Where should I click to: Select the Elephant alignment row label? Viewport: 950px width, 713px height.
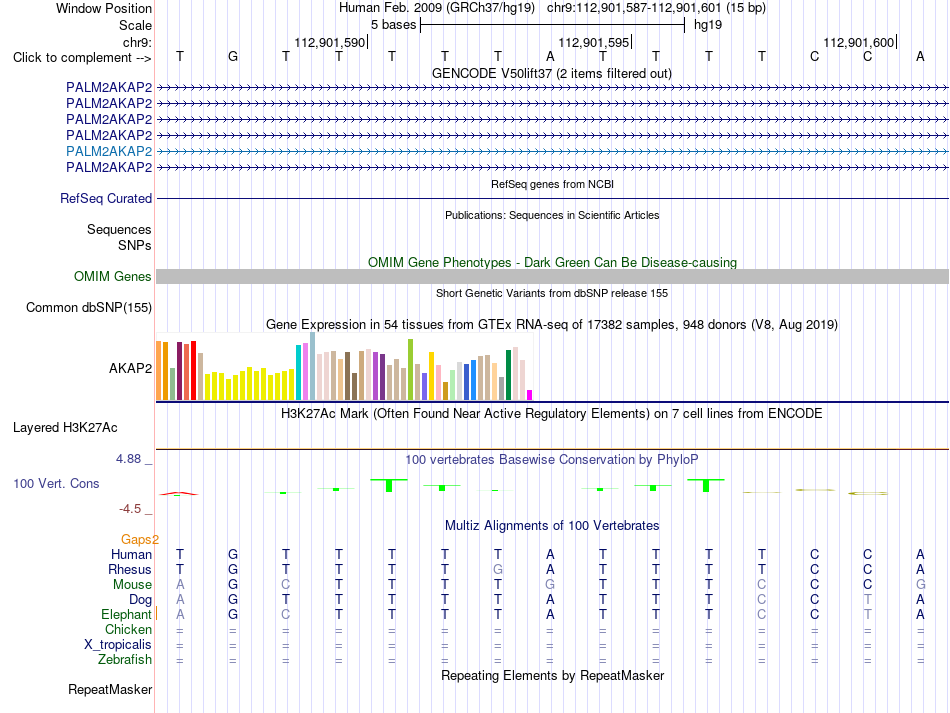coord(127,615)
